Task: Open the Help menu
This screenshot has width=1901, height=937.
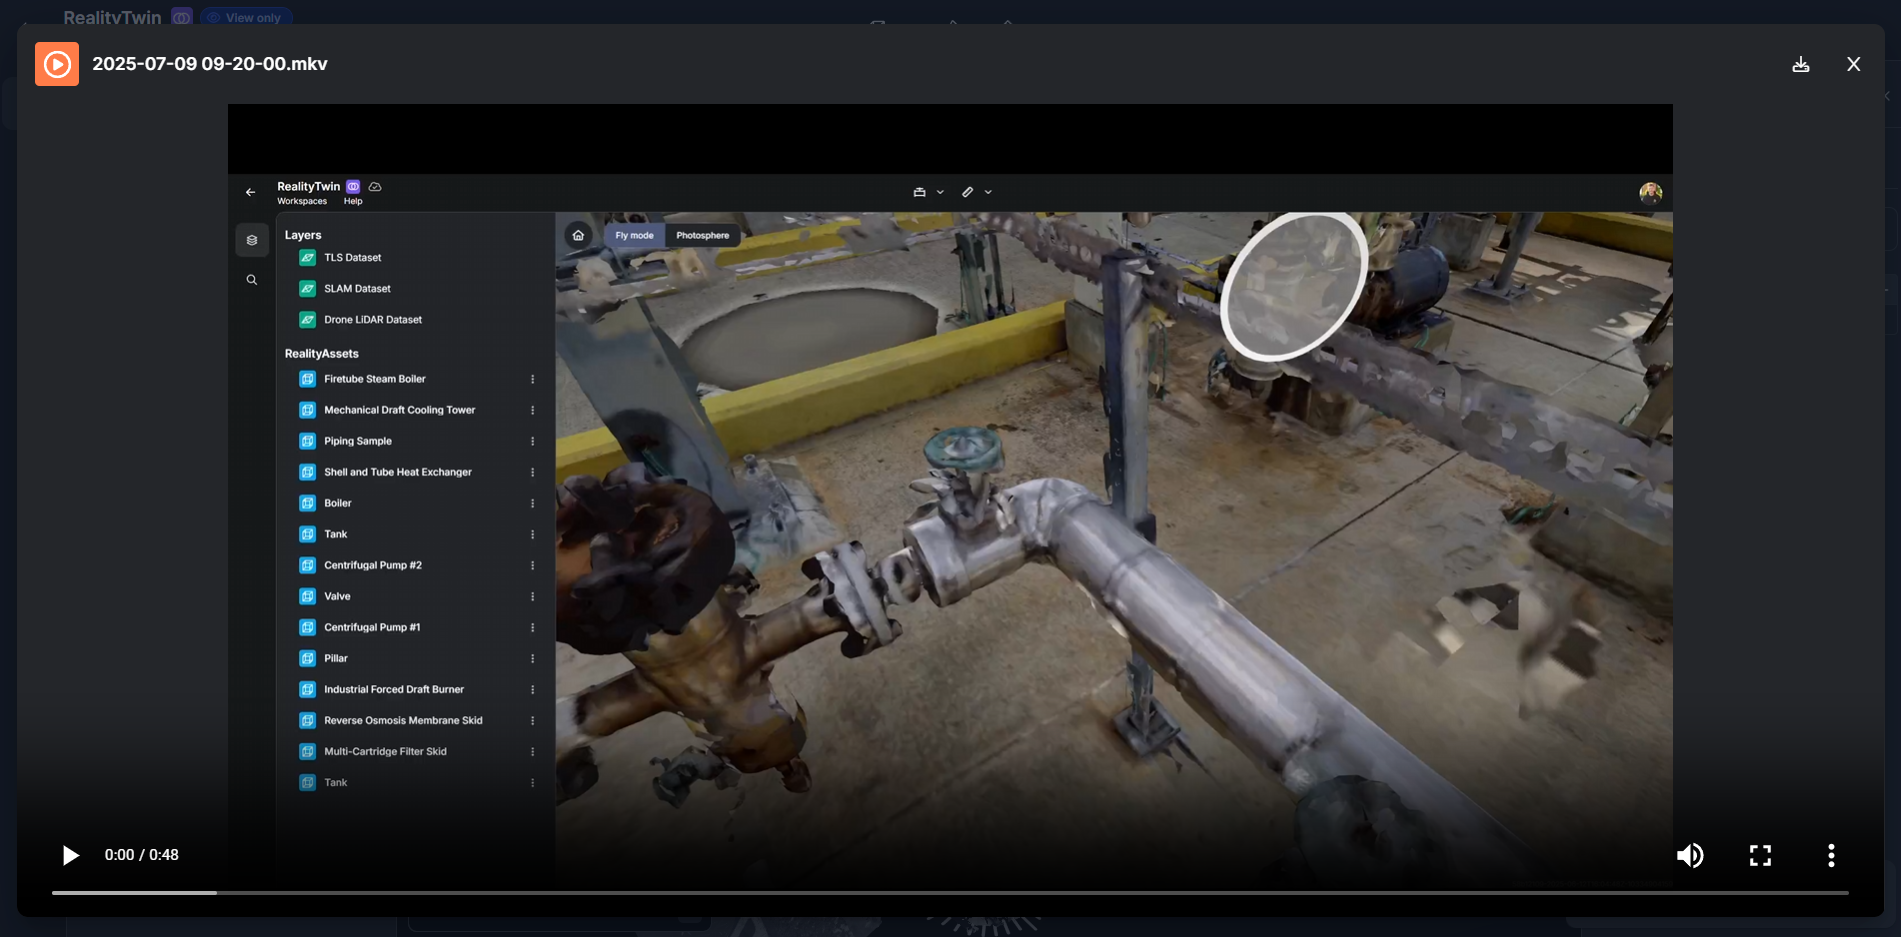Action: click(x=353, y=201)
